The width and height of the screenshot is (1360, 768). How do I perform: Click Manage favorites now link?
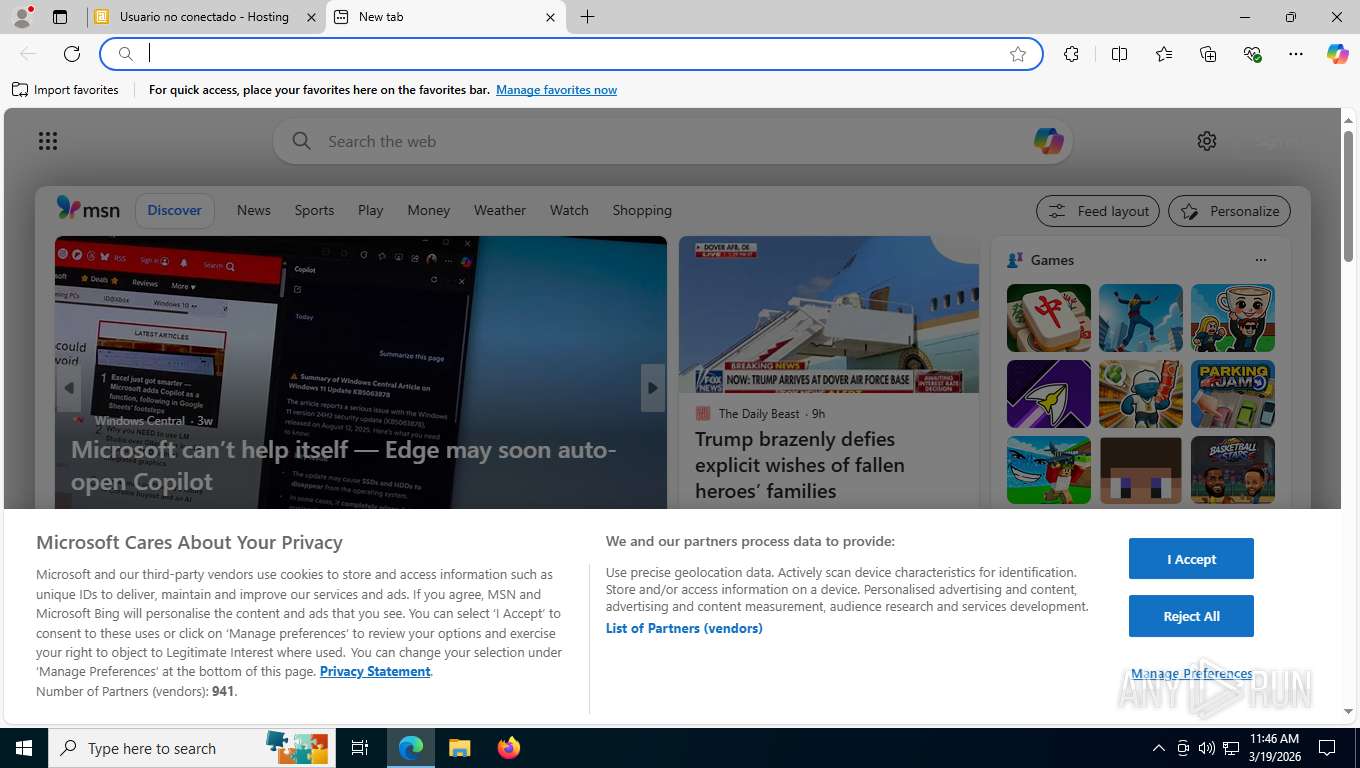click(556, 90)
